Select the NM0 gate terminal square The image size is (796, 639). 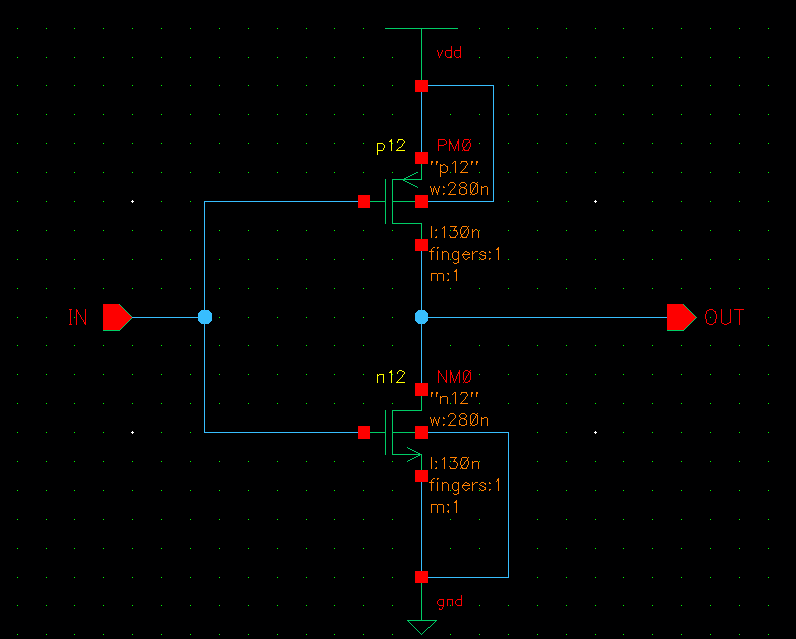point(364,432)
